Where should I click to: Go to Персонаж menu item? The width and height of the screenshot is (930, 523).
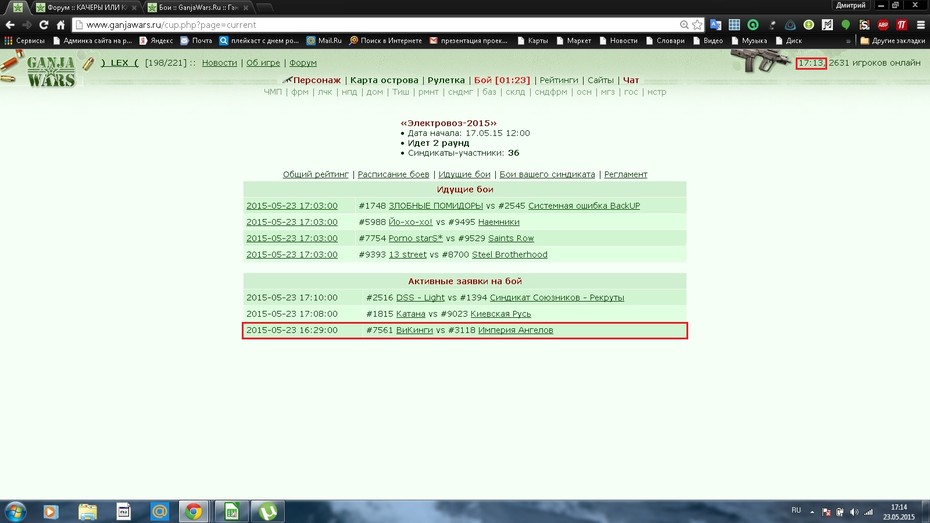coord(317,80)
